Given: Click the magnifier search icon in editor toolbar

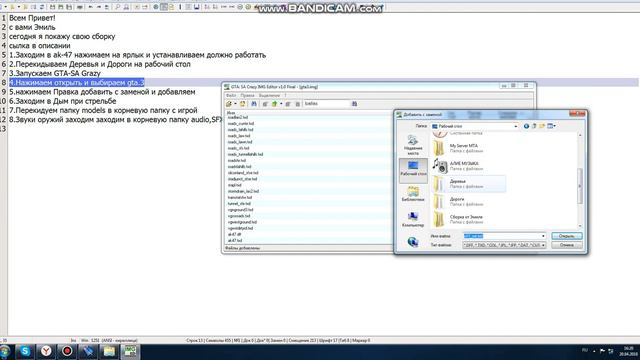Looking at the screenshot, I should (118, 7).
